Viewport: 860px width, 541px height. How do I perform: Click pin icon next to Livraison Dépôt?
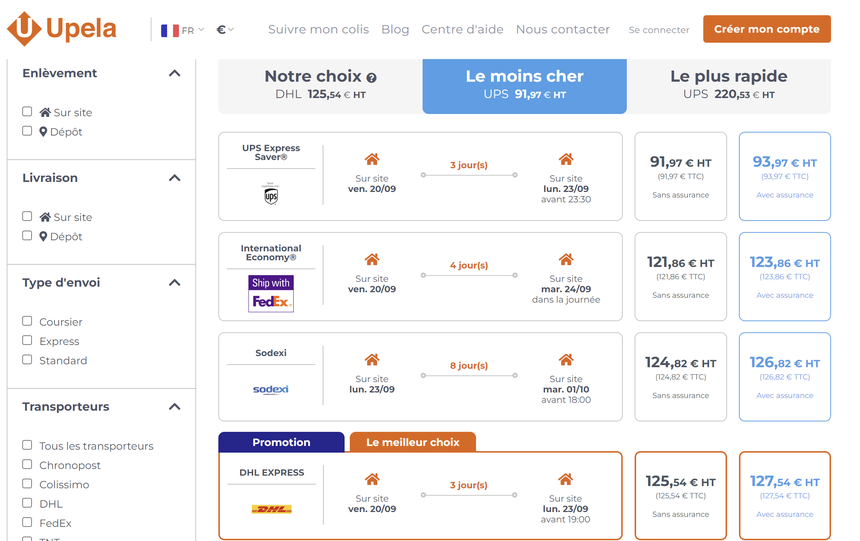(x=43, y=236)
